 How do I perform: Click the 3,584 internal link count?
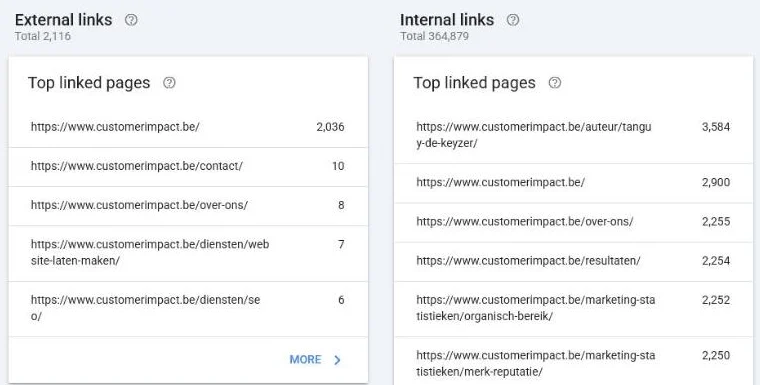(716, 127)
